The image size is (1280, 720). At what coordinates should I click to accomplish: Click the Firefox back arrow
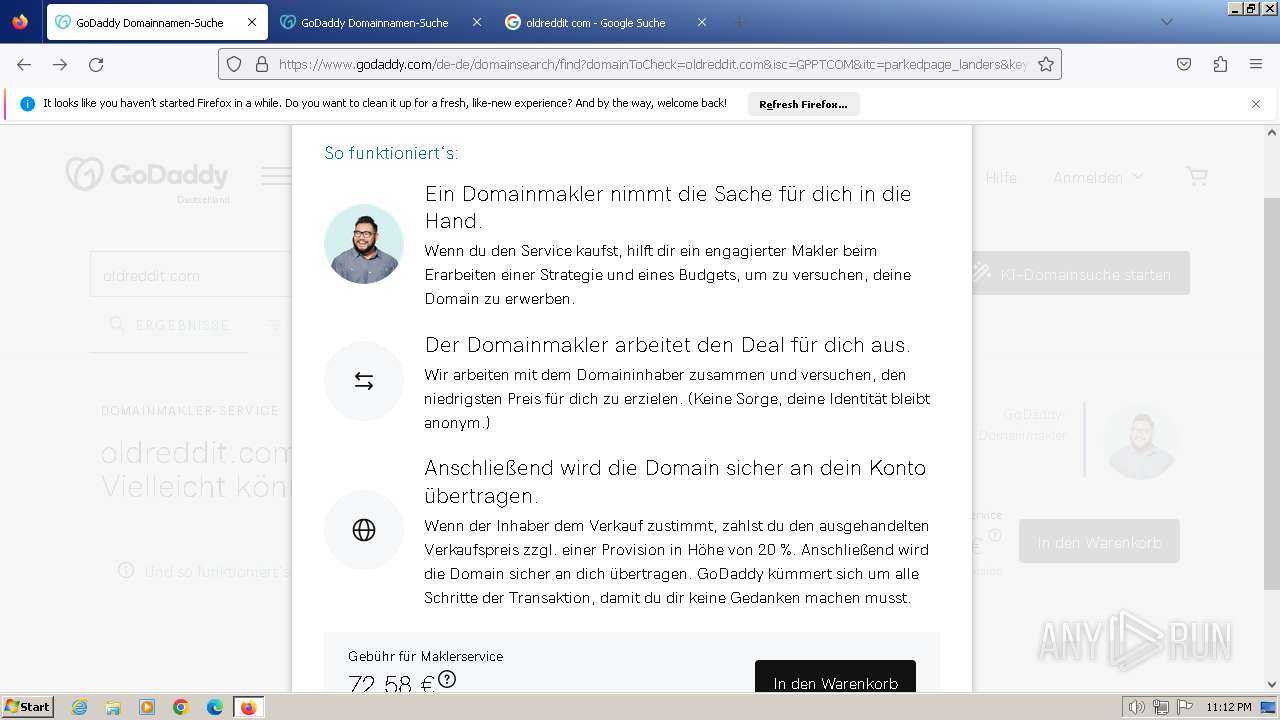click(24, 64)
